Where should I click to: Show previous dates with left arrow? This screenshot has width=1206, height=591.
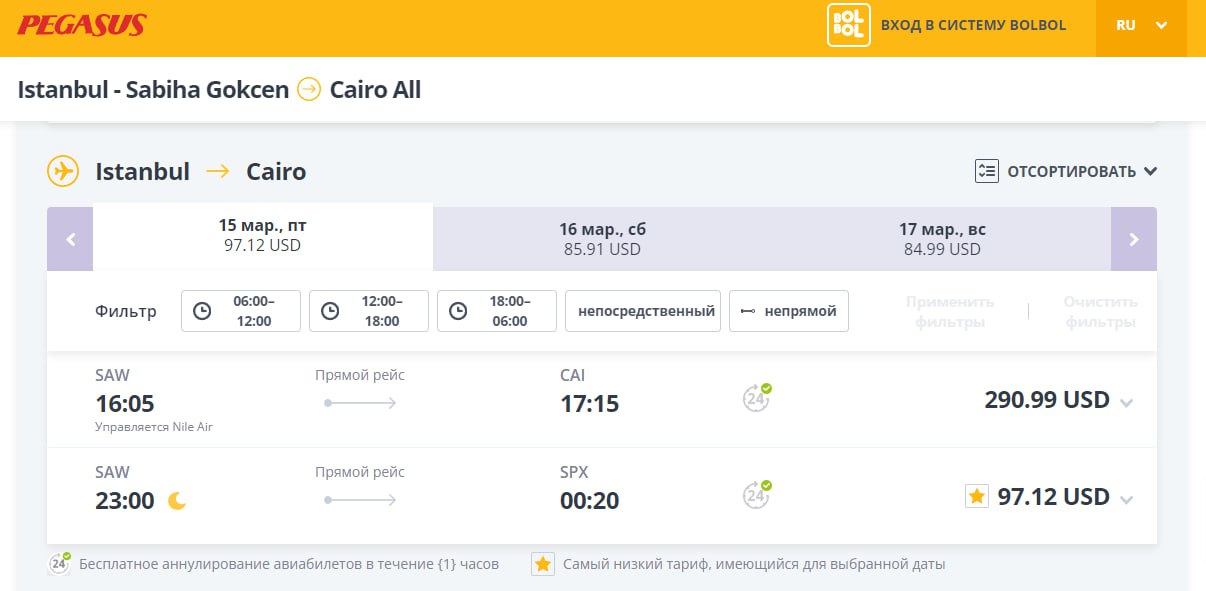(70, 239)
